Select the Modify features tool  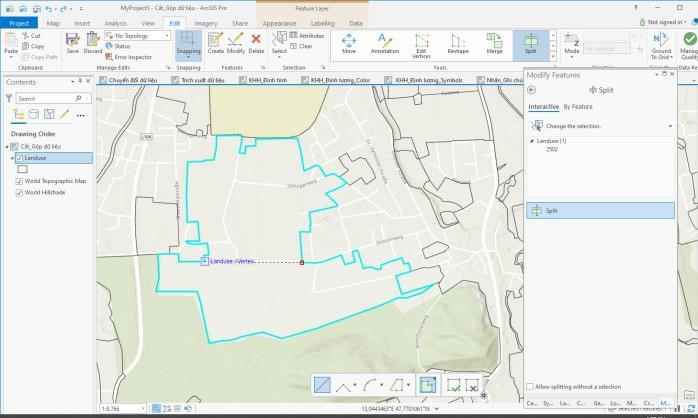click(236, 42)
